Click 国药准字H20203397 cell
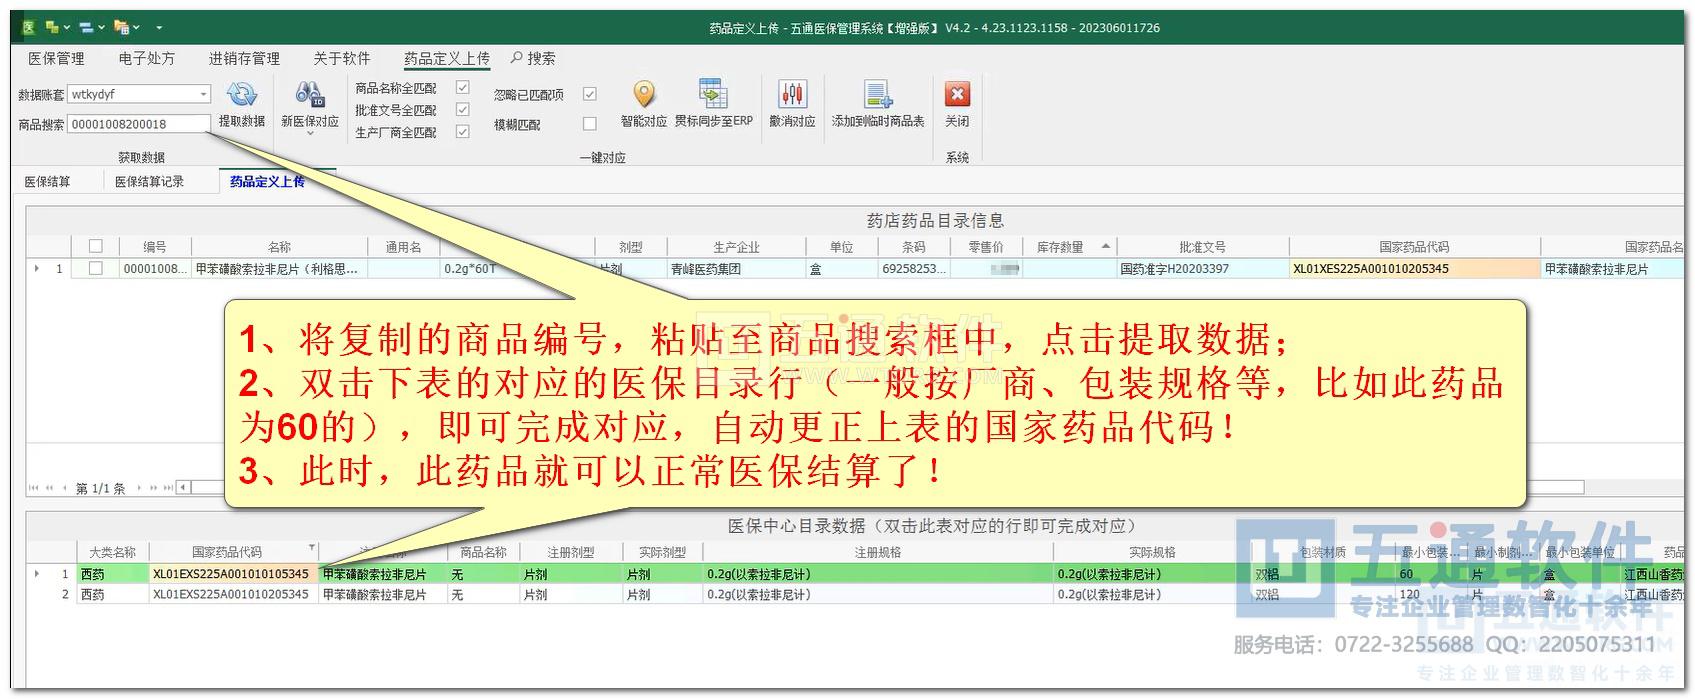1695x699 pixels. (1202, 268)
